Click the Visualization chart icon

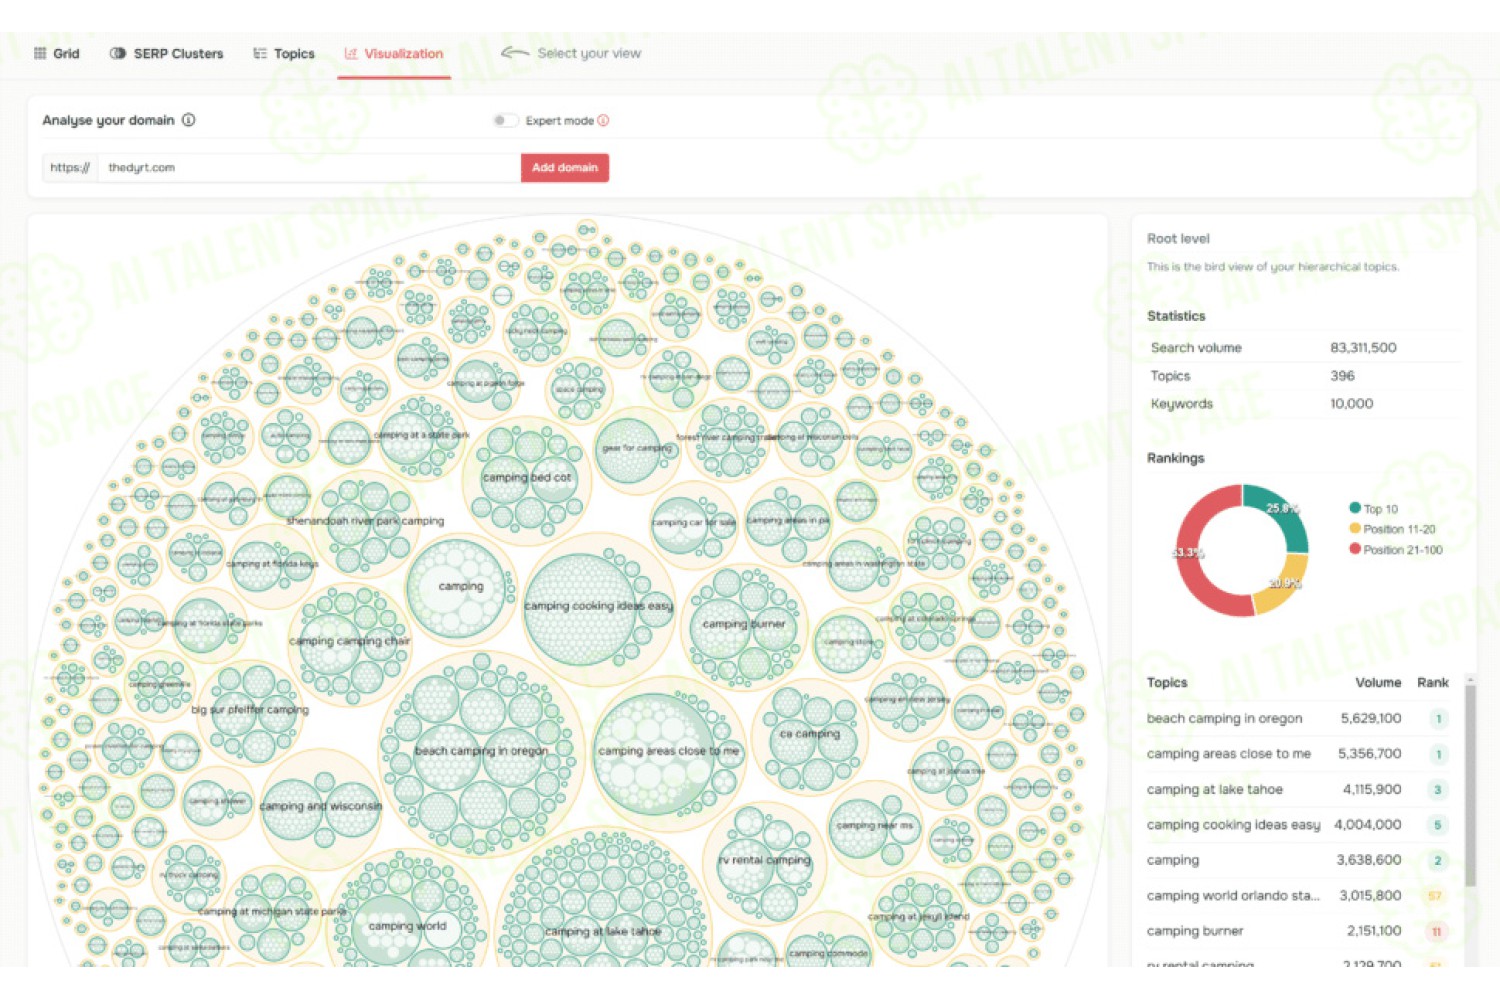pyautogui.click(x=351, y=54)
